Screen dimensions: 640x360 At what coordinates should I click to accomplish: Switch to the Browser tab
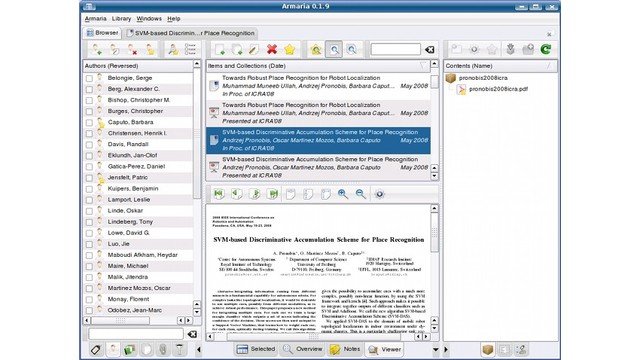tap(102, 33)
